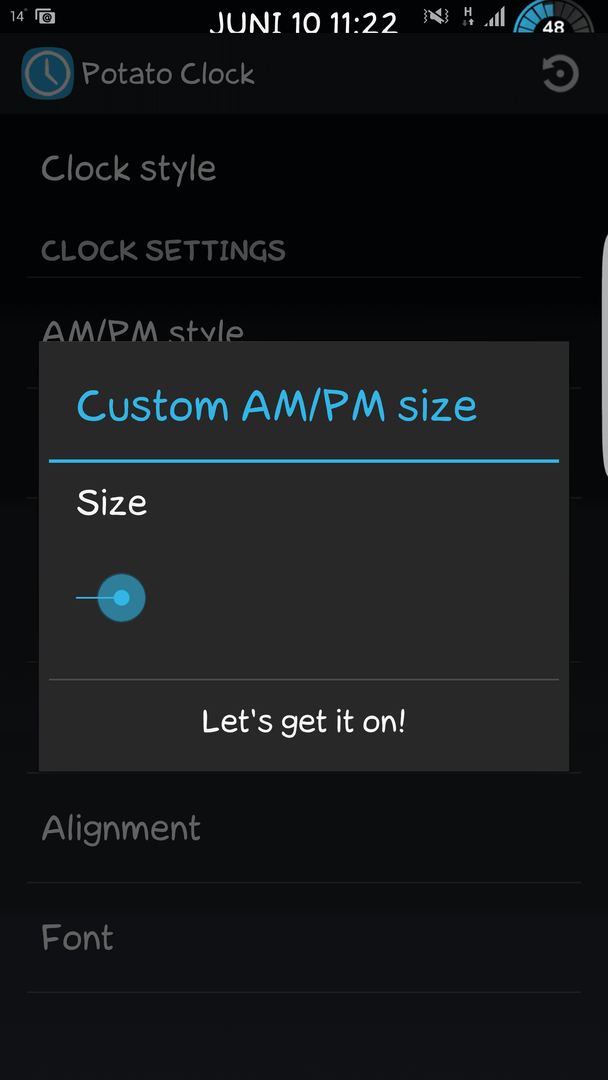Viewport: 608px width, 1080px height.
Task: Tap the 14° temperature indicator
Action: point(18,15)
